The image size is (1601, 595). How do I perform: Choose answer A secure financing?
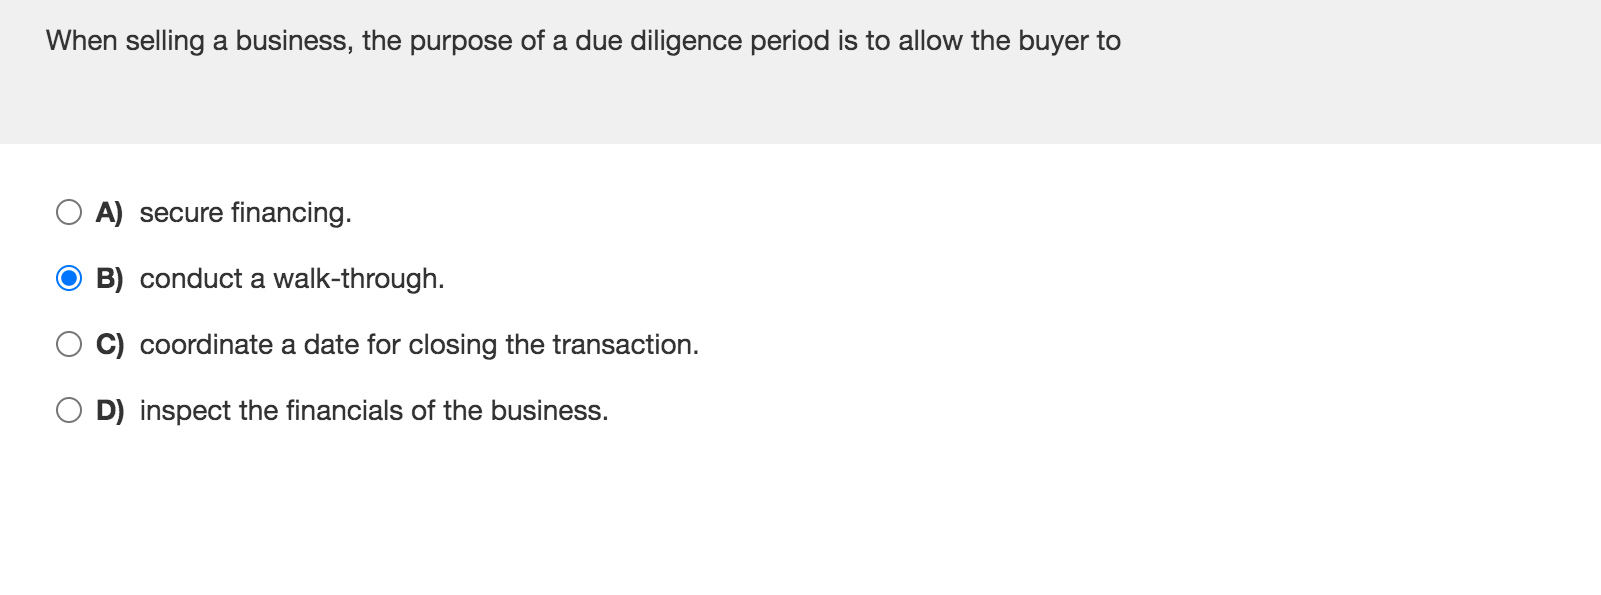pos(246,212)
